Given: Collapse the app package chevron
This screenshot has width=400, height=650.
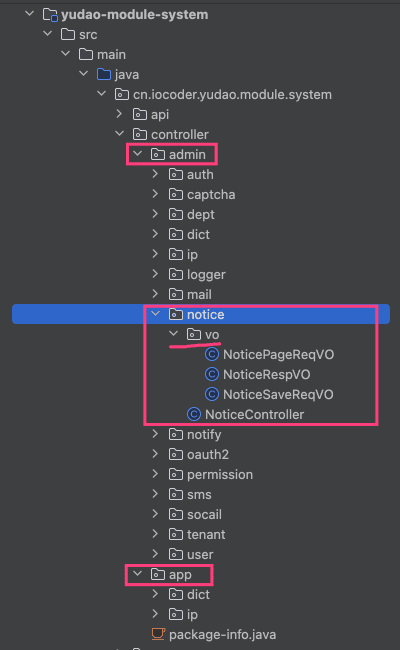Looking at the screenshot, I should [x=137, y=574].
